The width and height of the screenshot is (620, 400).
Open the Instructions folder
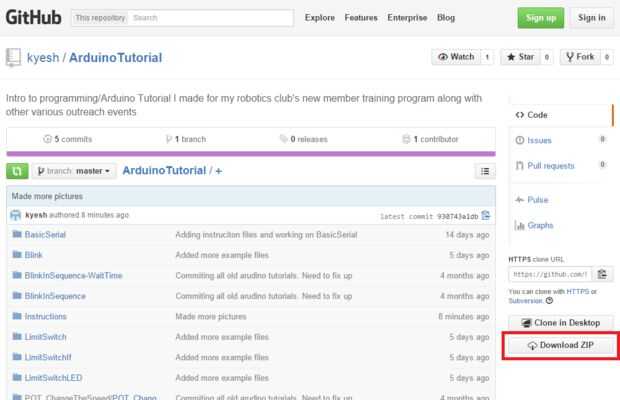pos(45,317)
